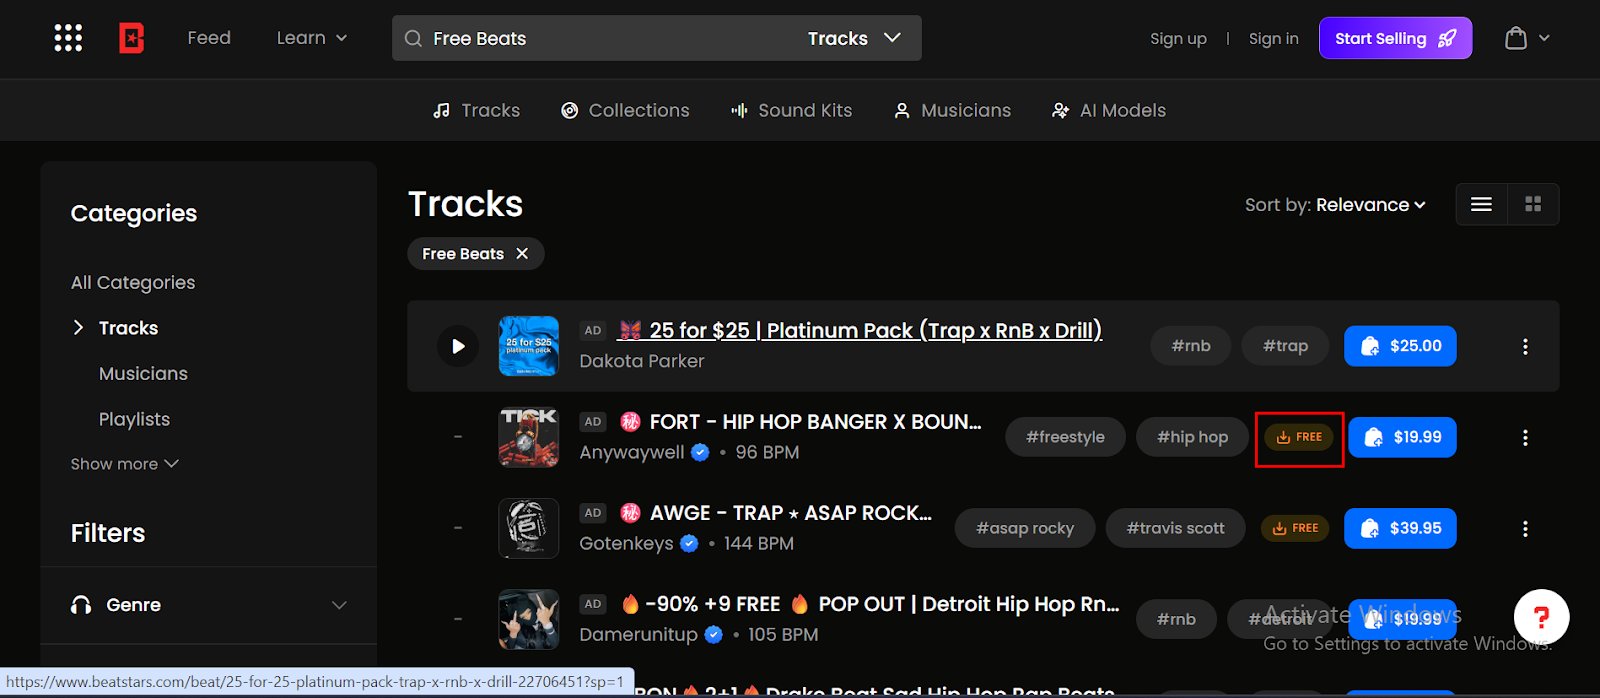
Task: Add FORT track for $19.99 to cart
Action: [x=1402, y=437]
